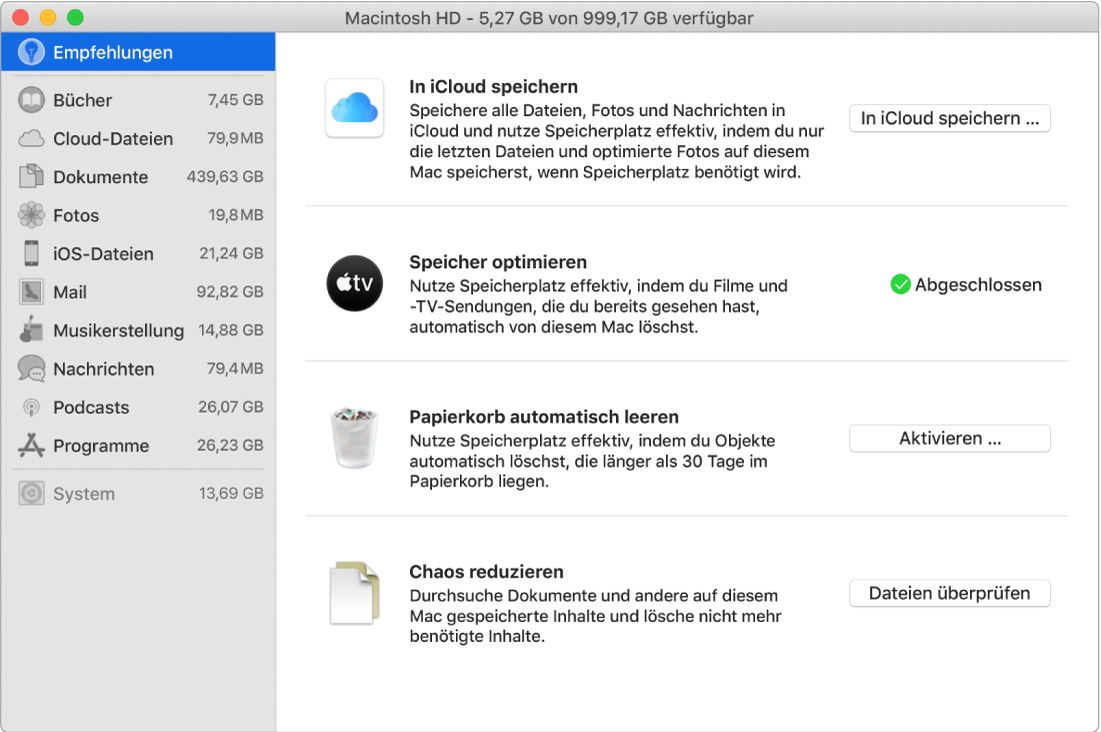Click the Programme icon in the sidebar

coord(31,446)
